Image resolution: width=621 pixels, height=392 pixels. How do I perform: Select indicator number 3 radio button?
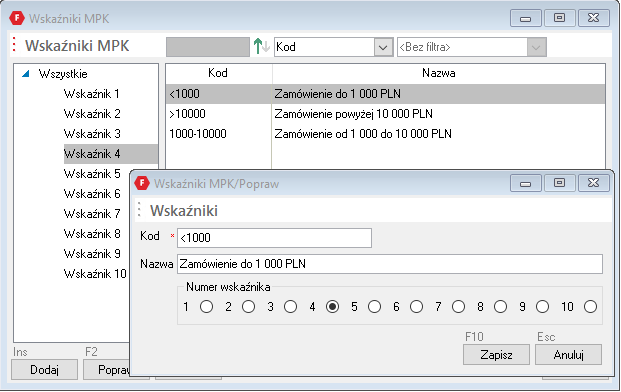point(290,306)
